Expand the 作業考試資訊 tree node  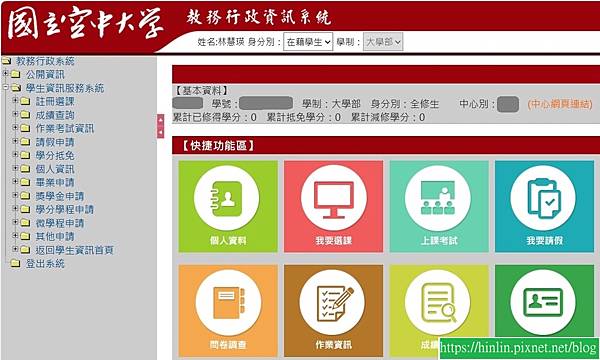pyautogui.click(x=15, y=127)
